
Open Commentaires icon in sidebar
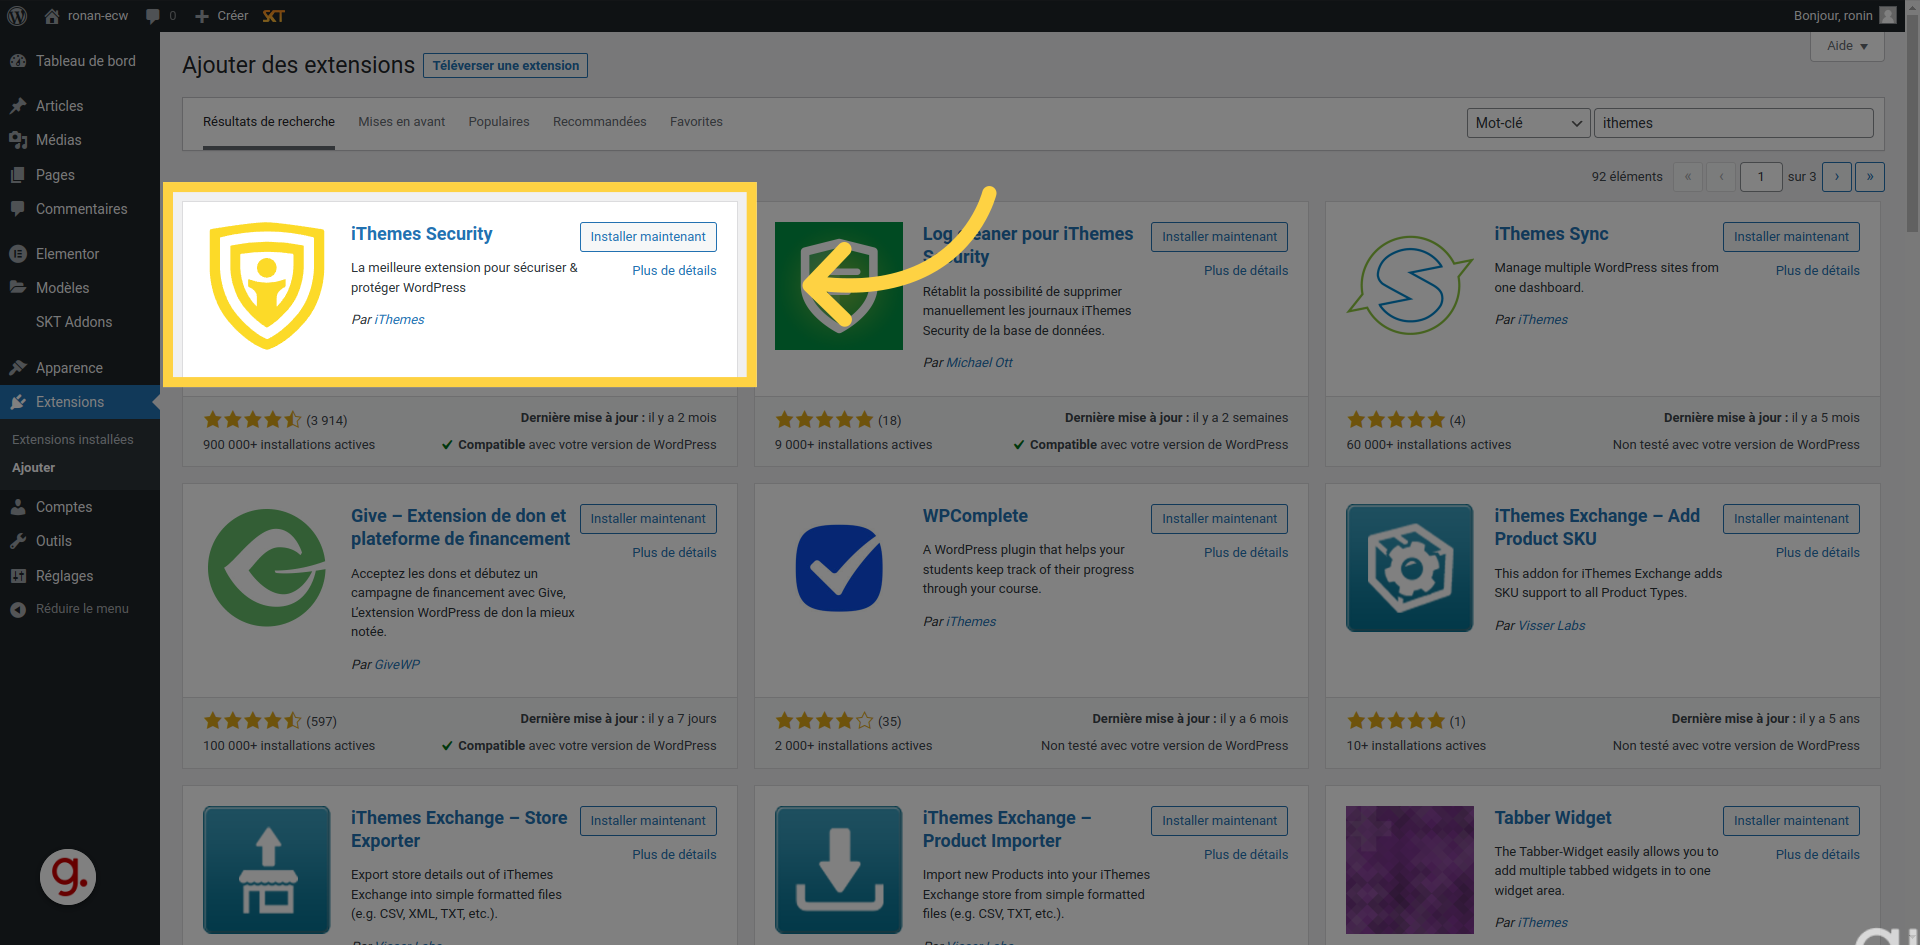[18, 209]
